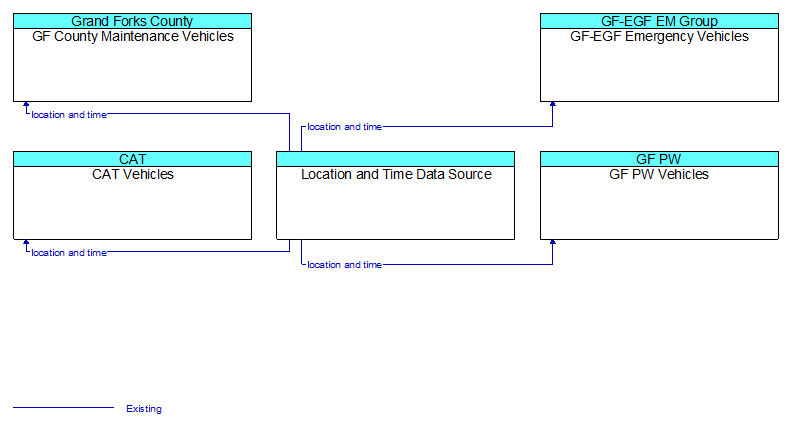Click GF County Maintenance Vehicles label
Viewport: 789px width, 427px height.
133,37
